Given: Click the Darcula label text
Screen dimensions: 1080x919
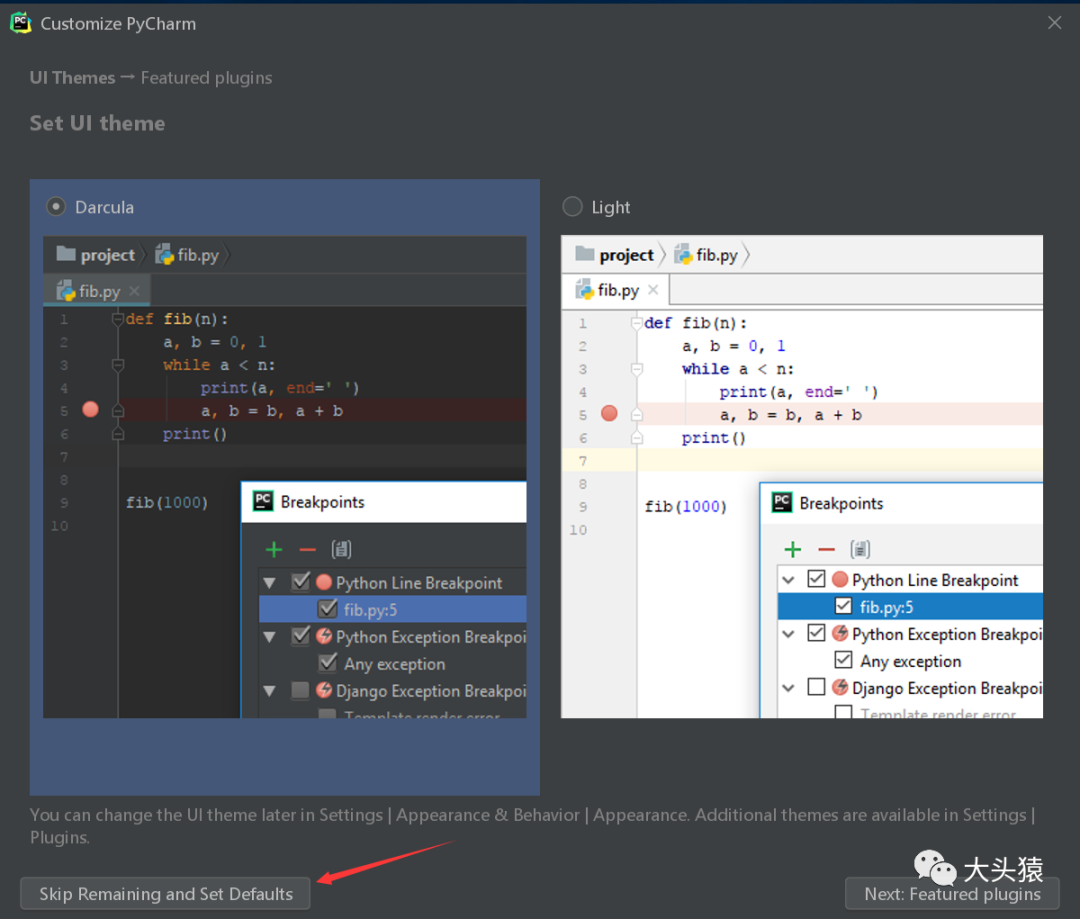Looking at the screenshot, I should [x=105, y=207].
